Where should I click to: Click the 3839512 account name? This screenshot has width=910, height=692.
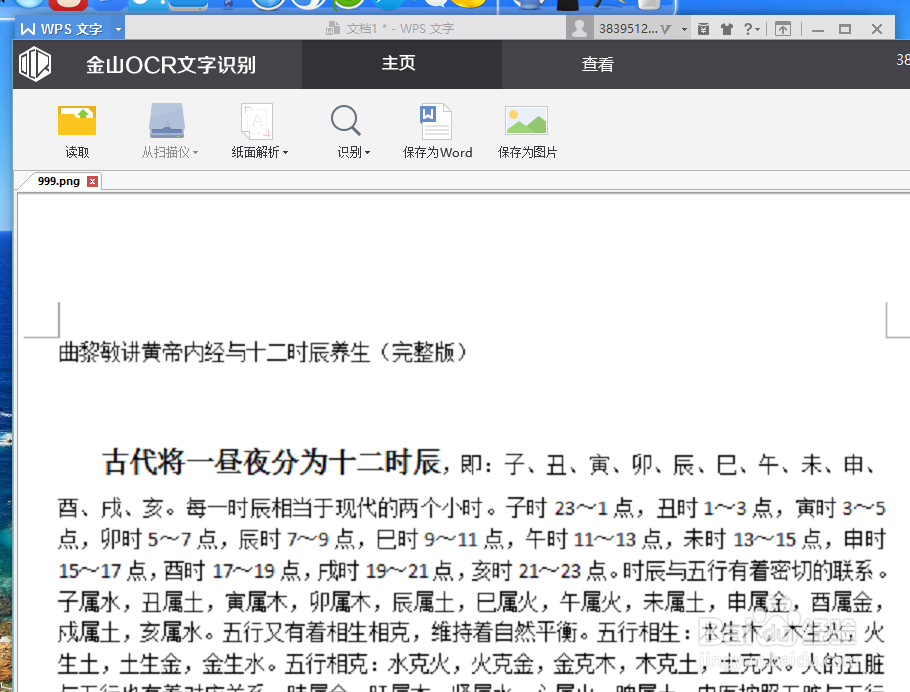click(x=630, y=28)
